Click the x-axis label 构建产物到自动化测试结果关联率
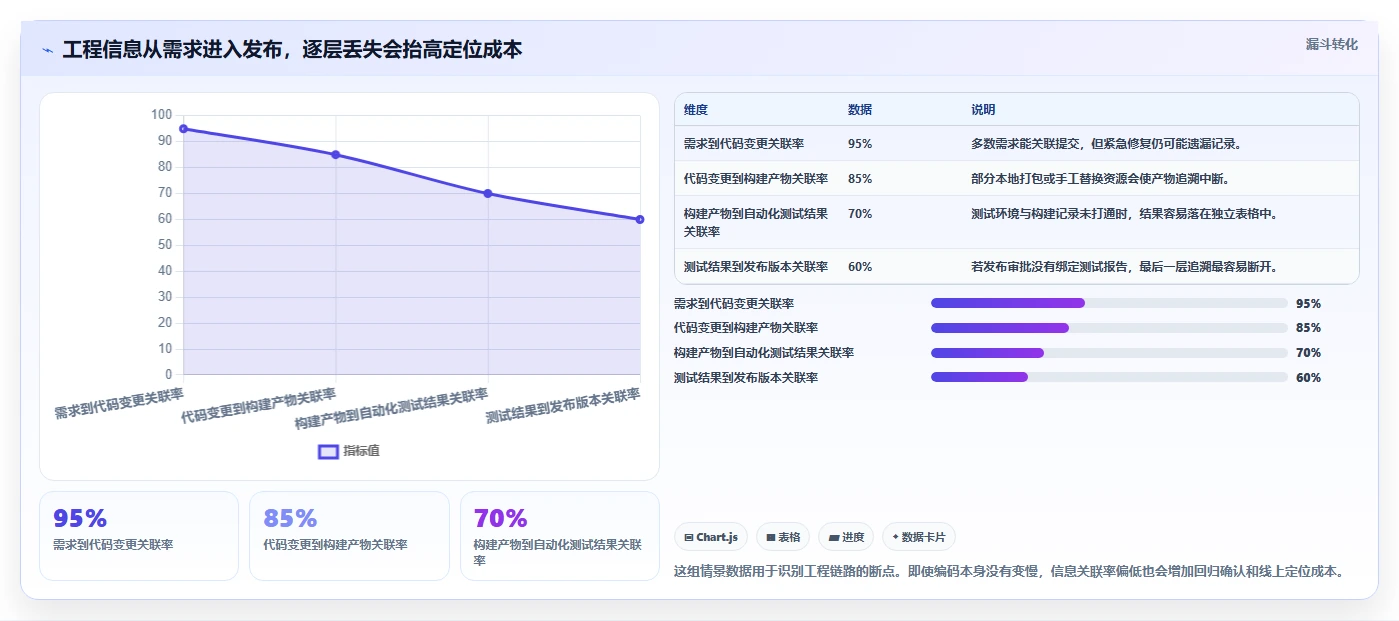The width and height of the screenshot is (1399, 621). (391, 409)
